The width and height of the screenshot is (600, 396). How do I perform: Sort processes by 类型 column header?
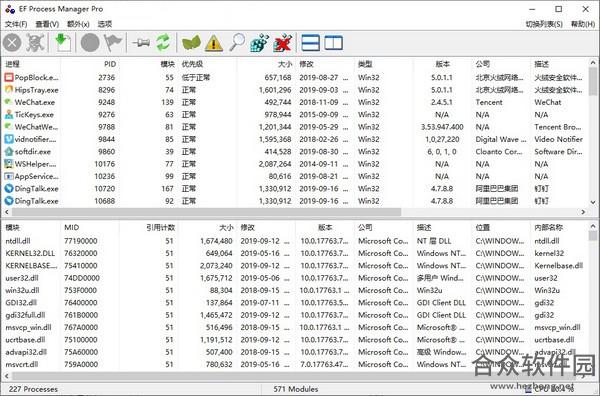[365, 64]
